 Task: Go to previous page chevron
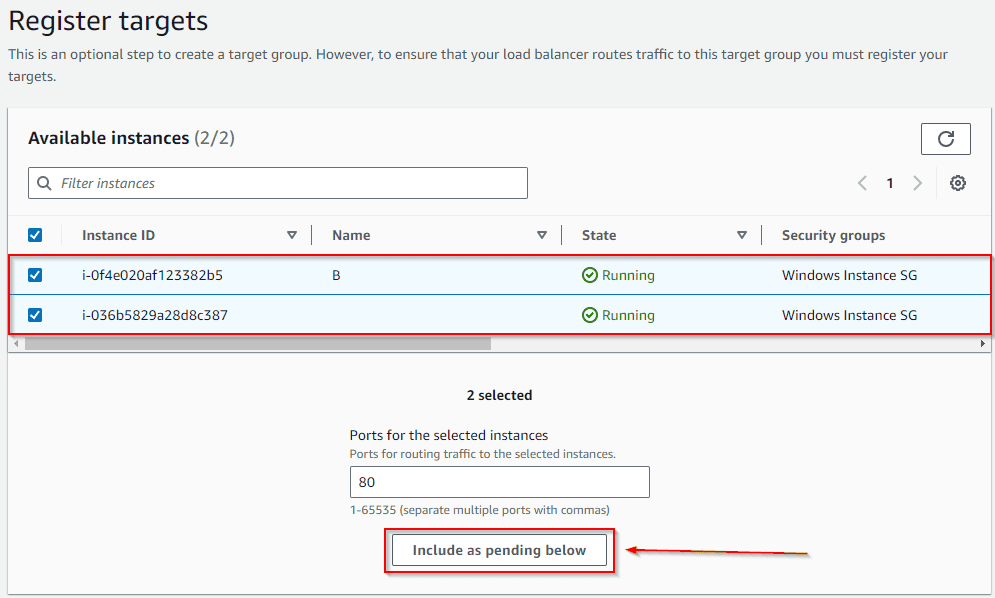(862, 183)
